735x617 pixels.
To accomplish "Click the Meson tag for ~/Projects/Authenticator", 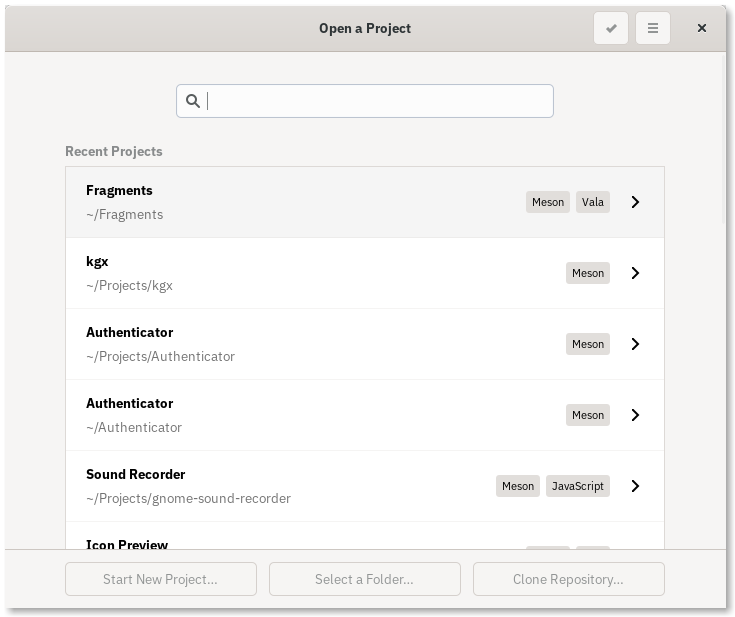I will (x=588, y=344).
